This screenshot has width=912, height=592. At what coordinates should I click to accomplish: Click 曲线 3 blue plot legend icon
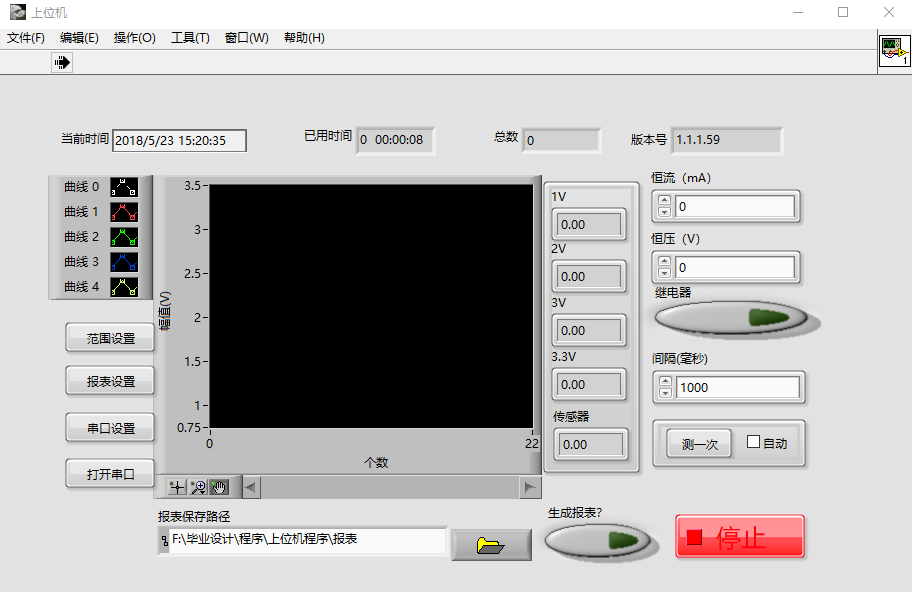point(124,262)
